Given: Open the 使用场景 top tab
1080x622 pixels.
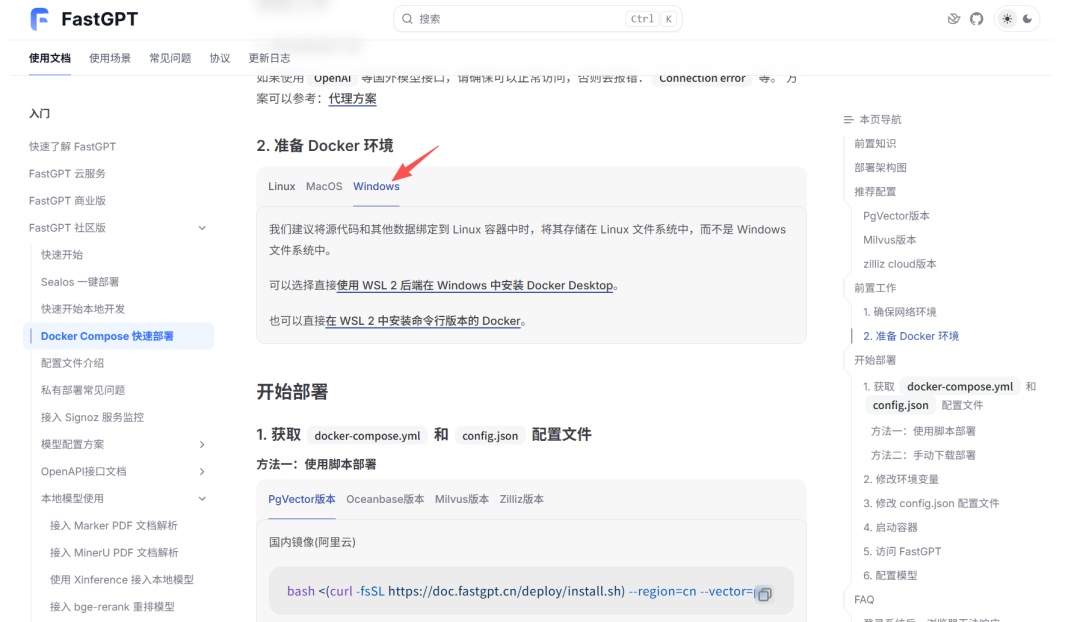Looking at the screenshot, I should click(x=110, y=58).
